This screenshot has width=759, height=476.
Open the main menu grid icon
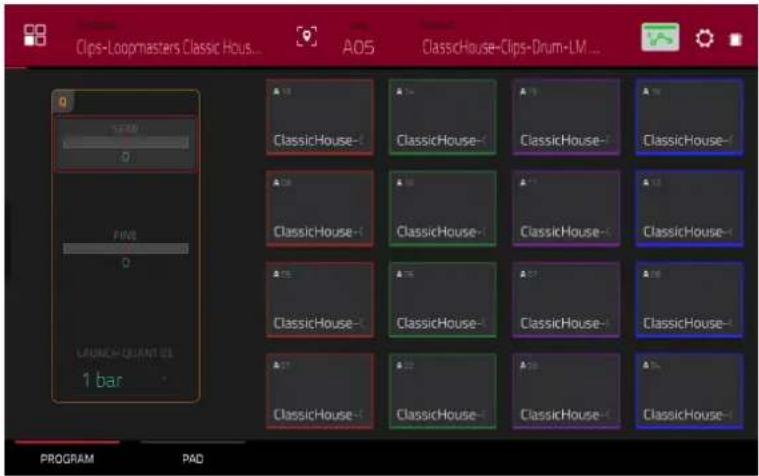tap(35, 35)
